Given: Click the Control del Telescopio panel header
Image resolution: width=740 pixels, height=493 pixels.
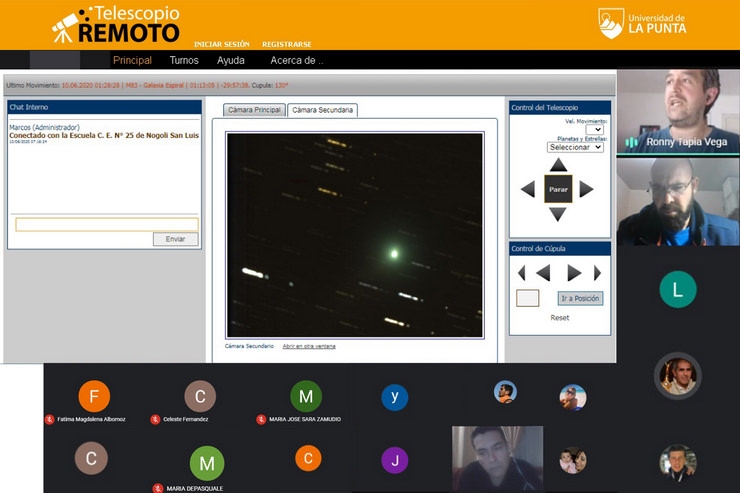Looking at the screenshot, I should 560,108.
